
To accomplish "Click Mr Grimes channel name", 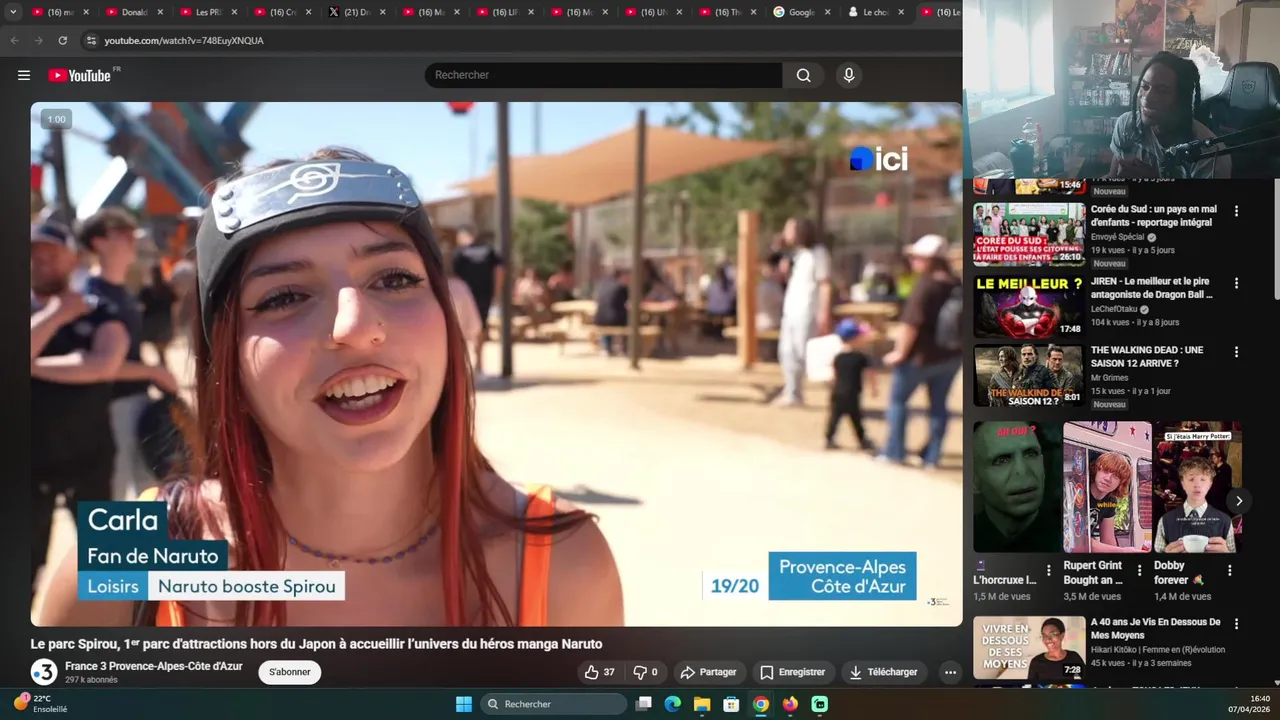I will (1109, 378).
